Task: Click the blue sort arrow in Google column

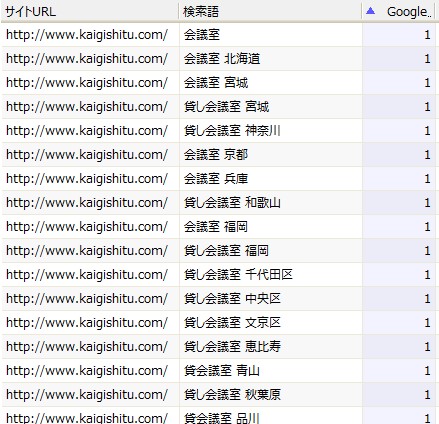Action: point(370,11)
